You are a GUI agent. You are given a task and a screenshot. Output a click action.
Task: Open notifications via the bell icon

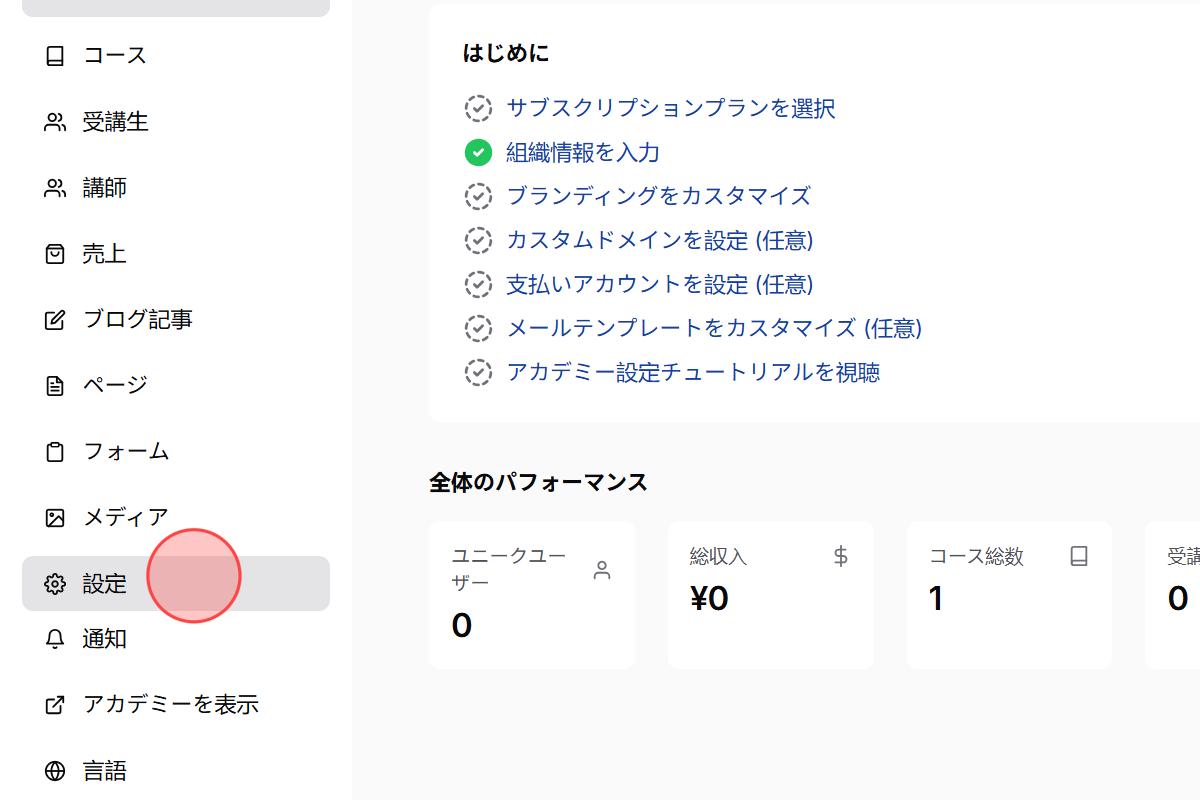click(x=55, y=639)
